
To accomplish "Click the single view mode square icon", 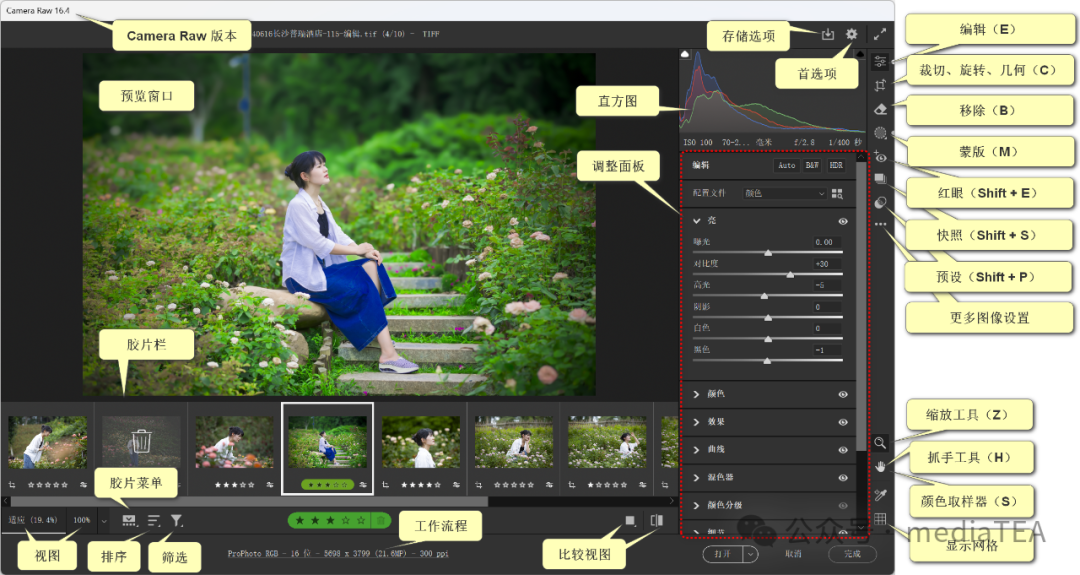I will point(630,521).
